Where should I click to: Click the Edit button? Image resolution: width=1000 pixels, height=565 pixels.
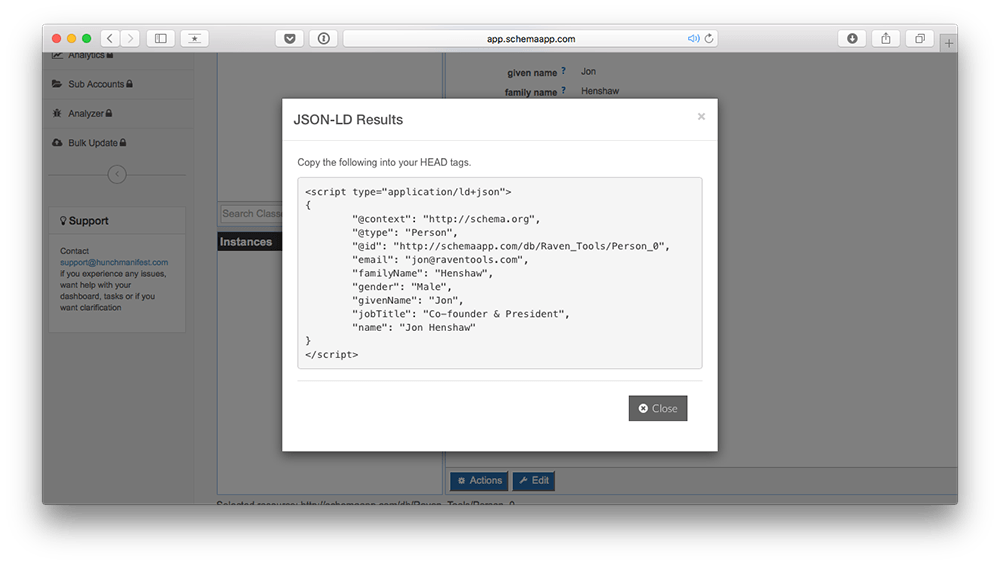(x=534, y=480)
